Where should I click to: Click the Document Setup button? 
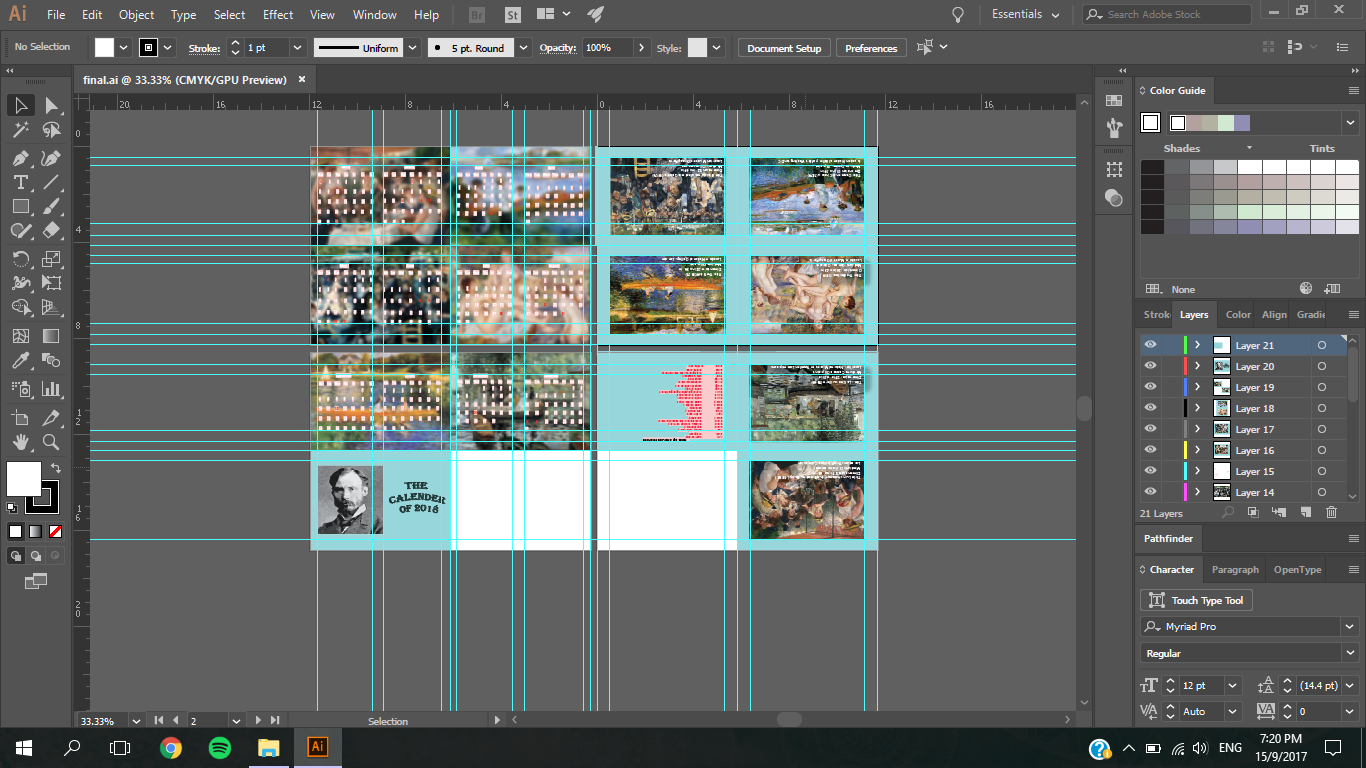click(x=784, y=48)
